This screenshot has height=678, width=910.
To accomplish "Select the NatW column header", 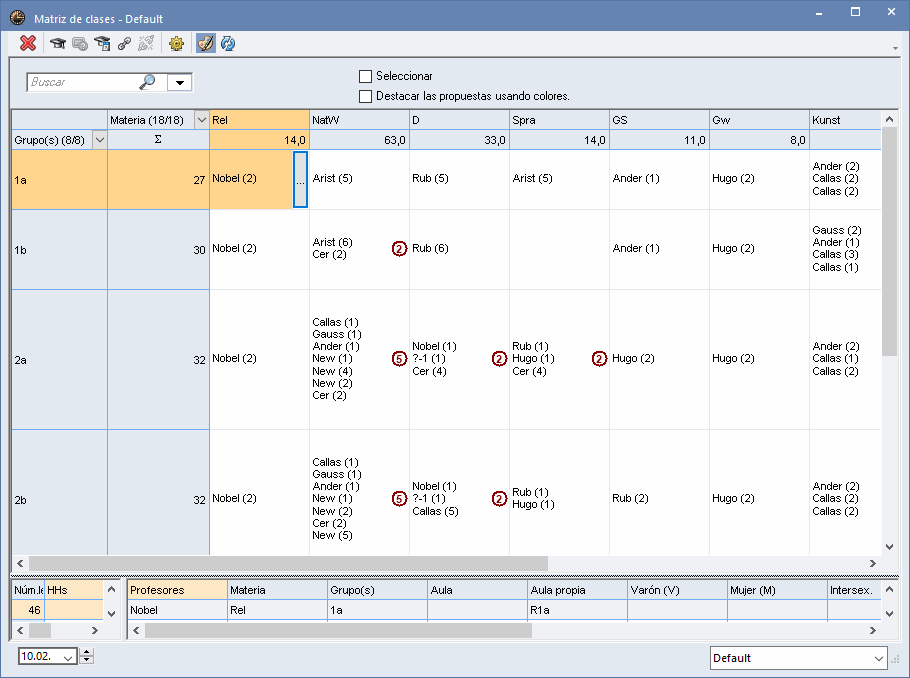I will pos(359,120).
